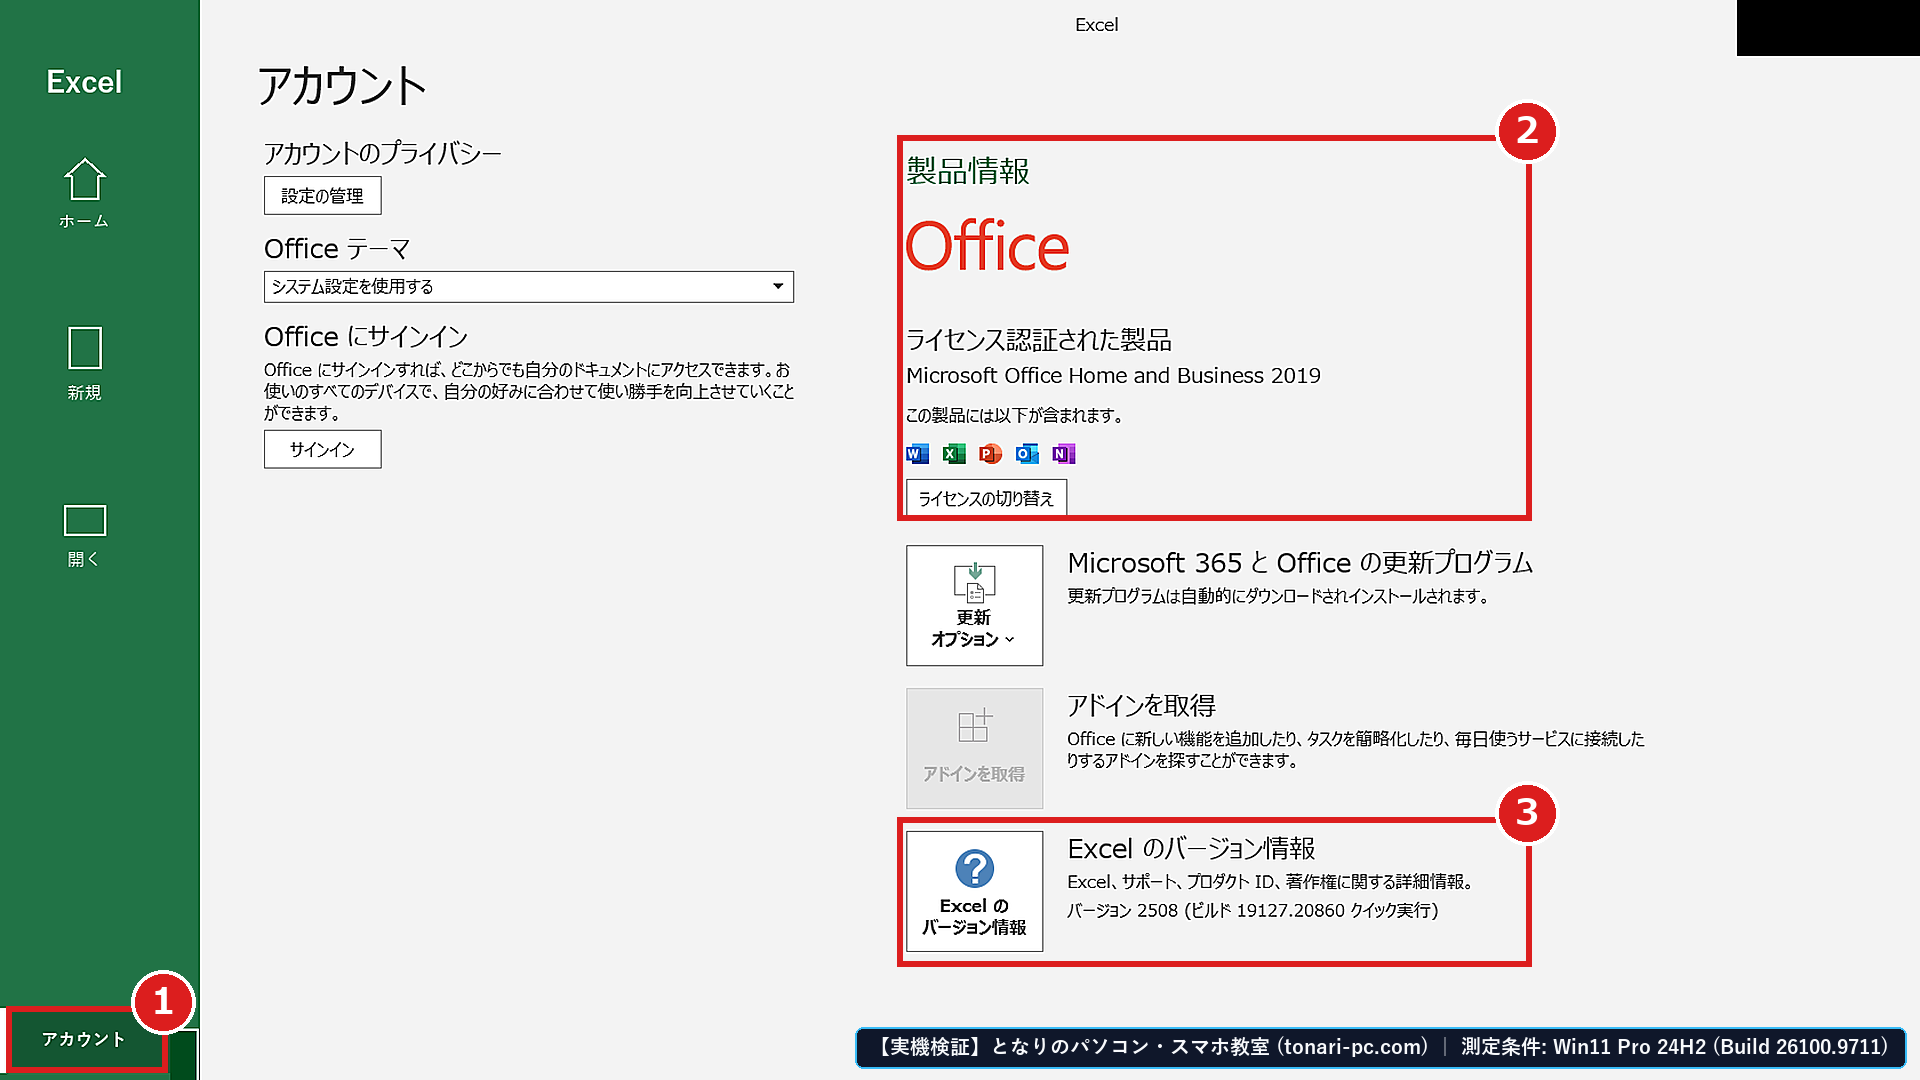Open a file via 開く folder icon

[84, 536]
